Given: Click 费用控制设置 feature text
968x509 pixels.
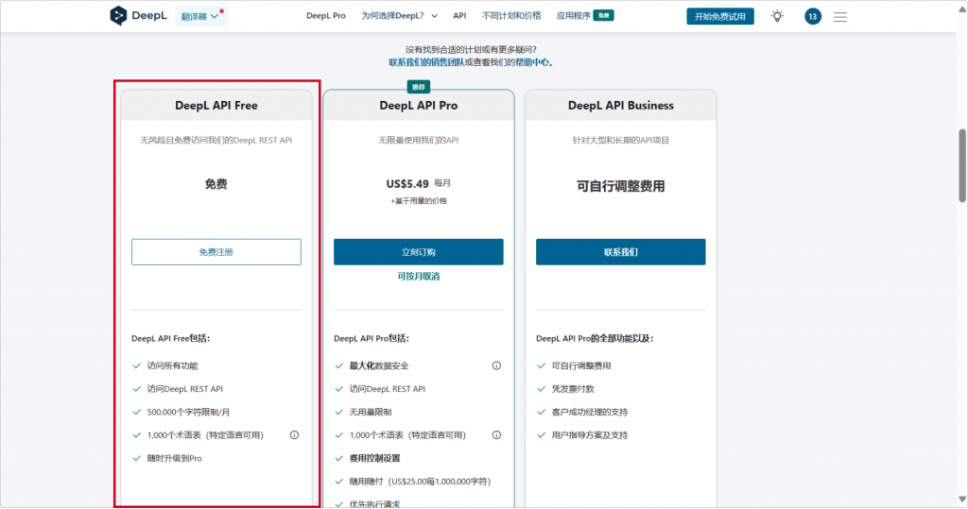Looking at the screenshot, I should (x=375, y=458).
